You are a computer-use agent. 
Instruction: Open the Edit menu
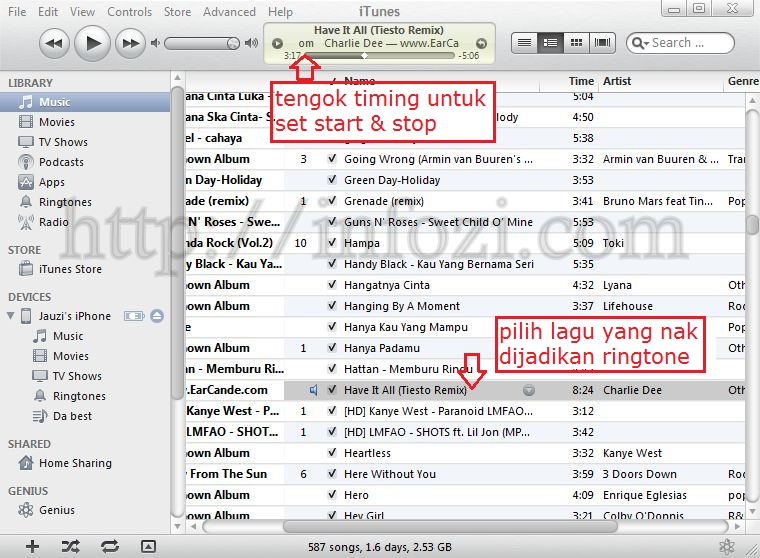(48, 12)
